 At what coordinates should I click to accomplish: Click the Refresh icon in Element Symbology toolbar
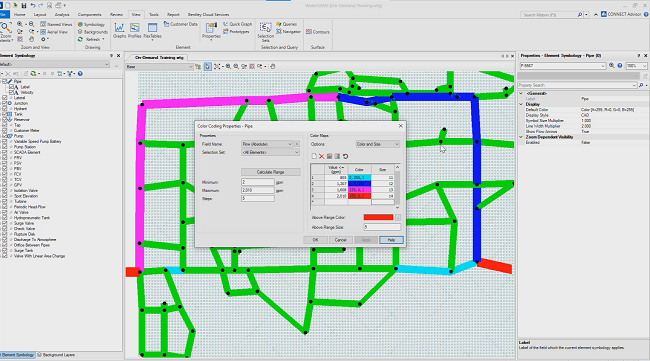(33, 74)
